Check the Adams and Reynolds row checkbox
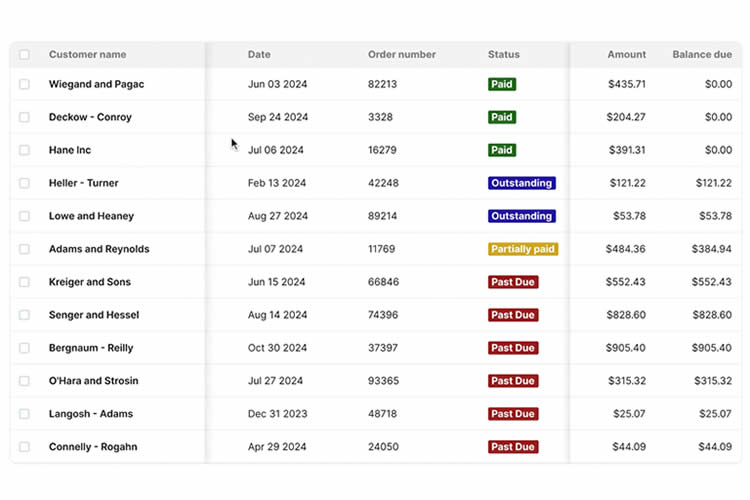Screen dimensions: 750x500 (24, 250)
